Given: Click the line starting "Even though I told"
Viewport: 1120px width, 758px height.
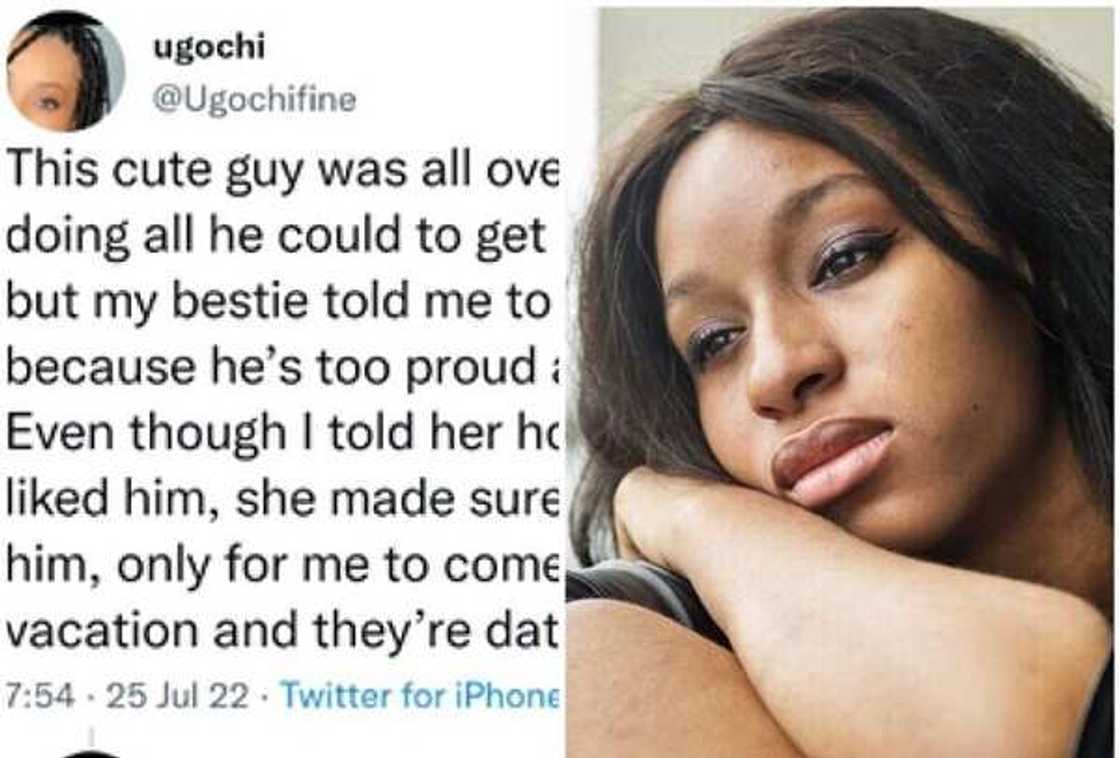Looking at the screenshot, I should pos(285,435).
